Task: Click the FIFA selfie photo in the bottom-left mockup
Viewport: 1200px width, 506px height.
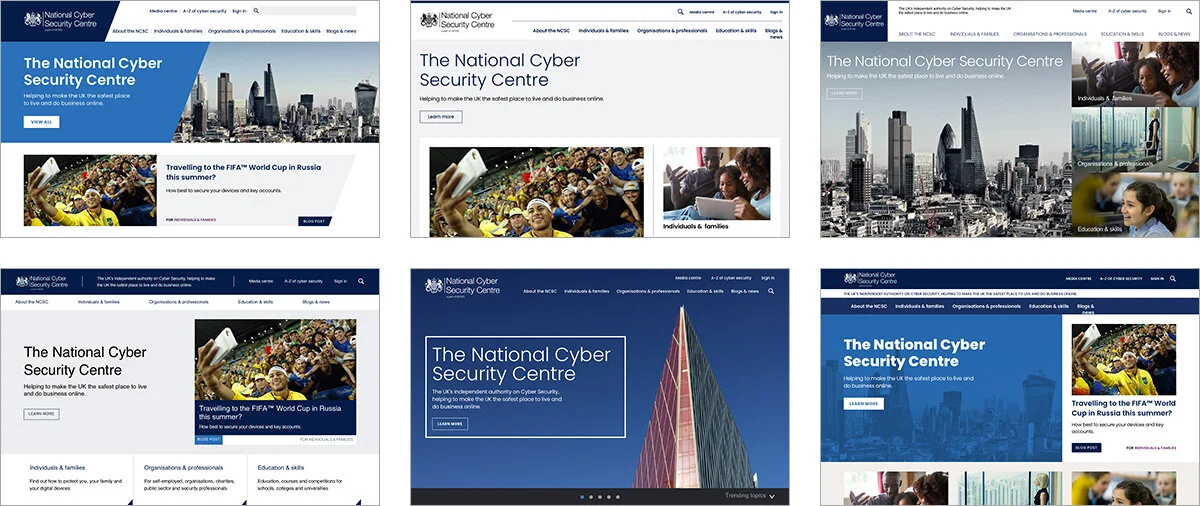Action: pyautogui.click(x=275, y=359)
